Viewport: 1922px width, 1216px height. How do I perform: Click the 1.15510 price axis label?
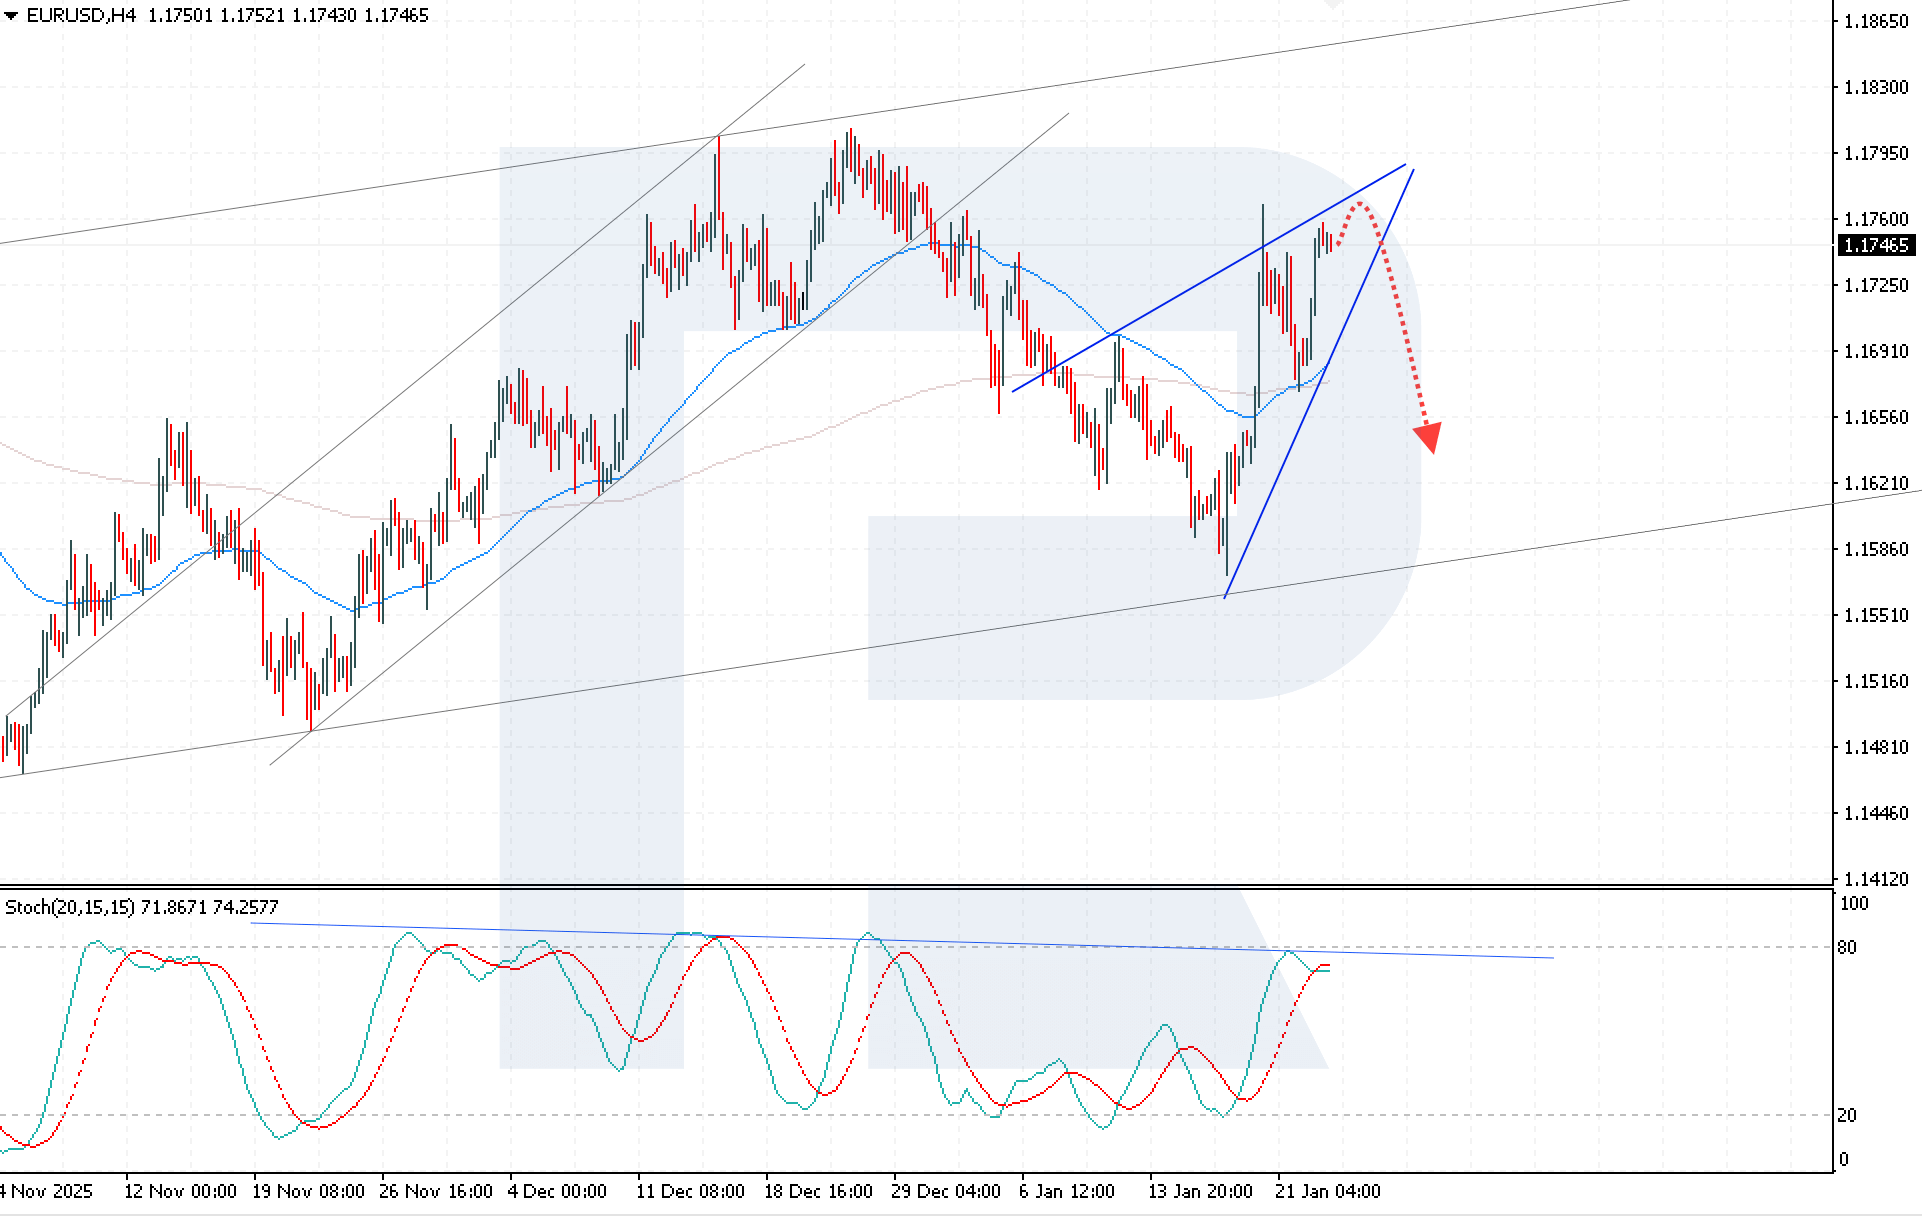click(x=1876, y=615)
